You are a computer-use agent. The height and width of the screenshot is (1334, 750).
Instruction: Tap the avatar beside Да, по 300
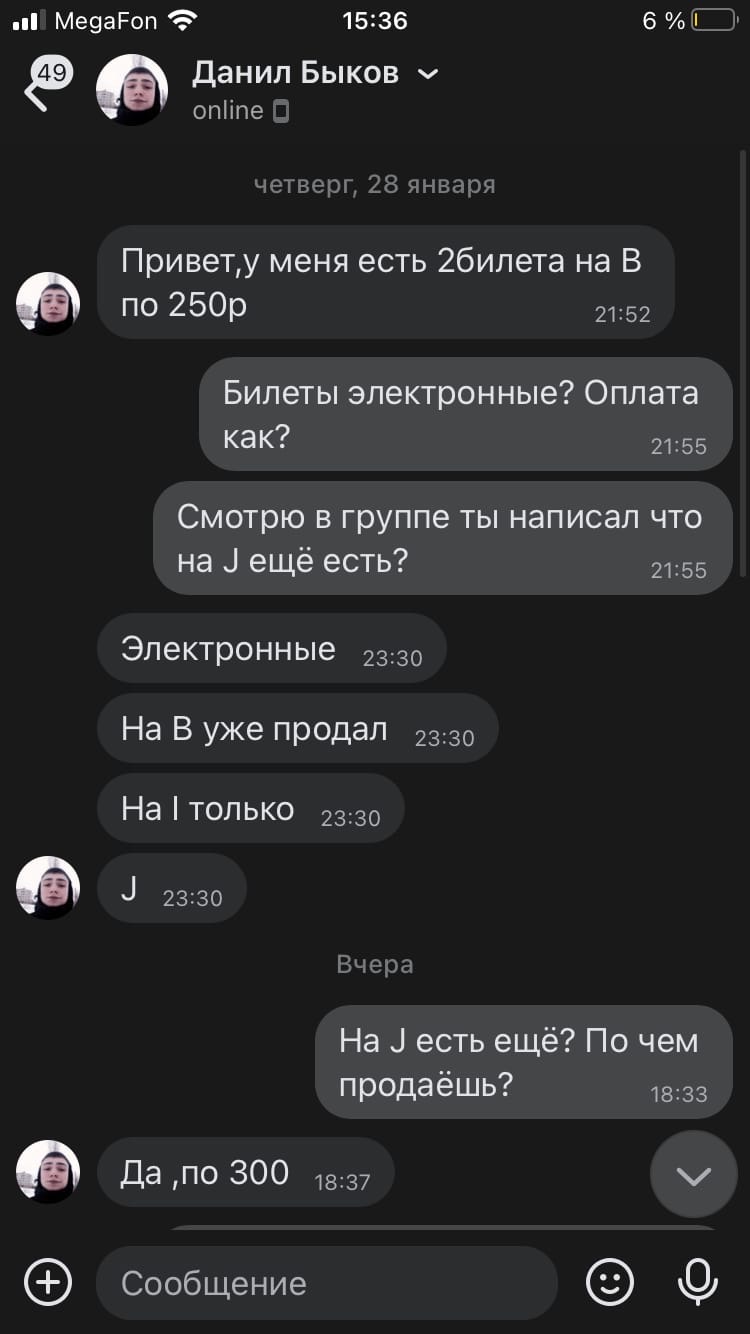pos(48,1171)
